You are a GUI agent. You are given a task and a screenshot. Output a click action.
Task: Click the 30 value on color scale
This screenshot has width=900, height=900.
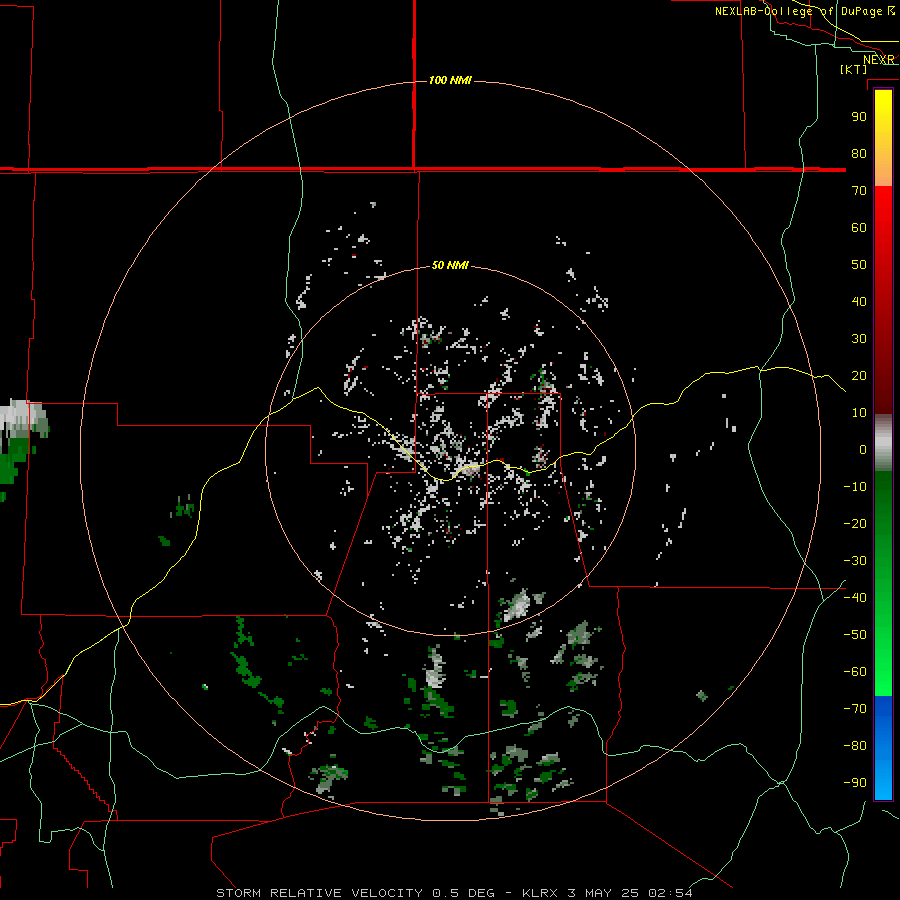[859, 339]
